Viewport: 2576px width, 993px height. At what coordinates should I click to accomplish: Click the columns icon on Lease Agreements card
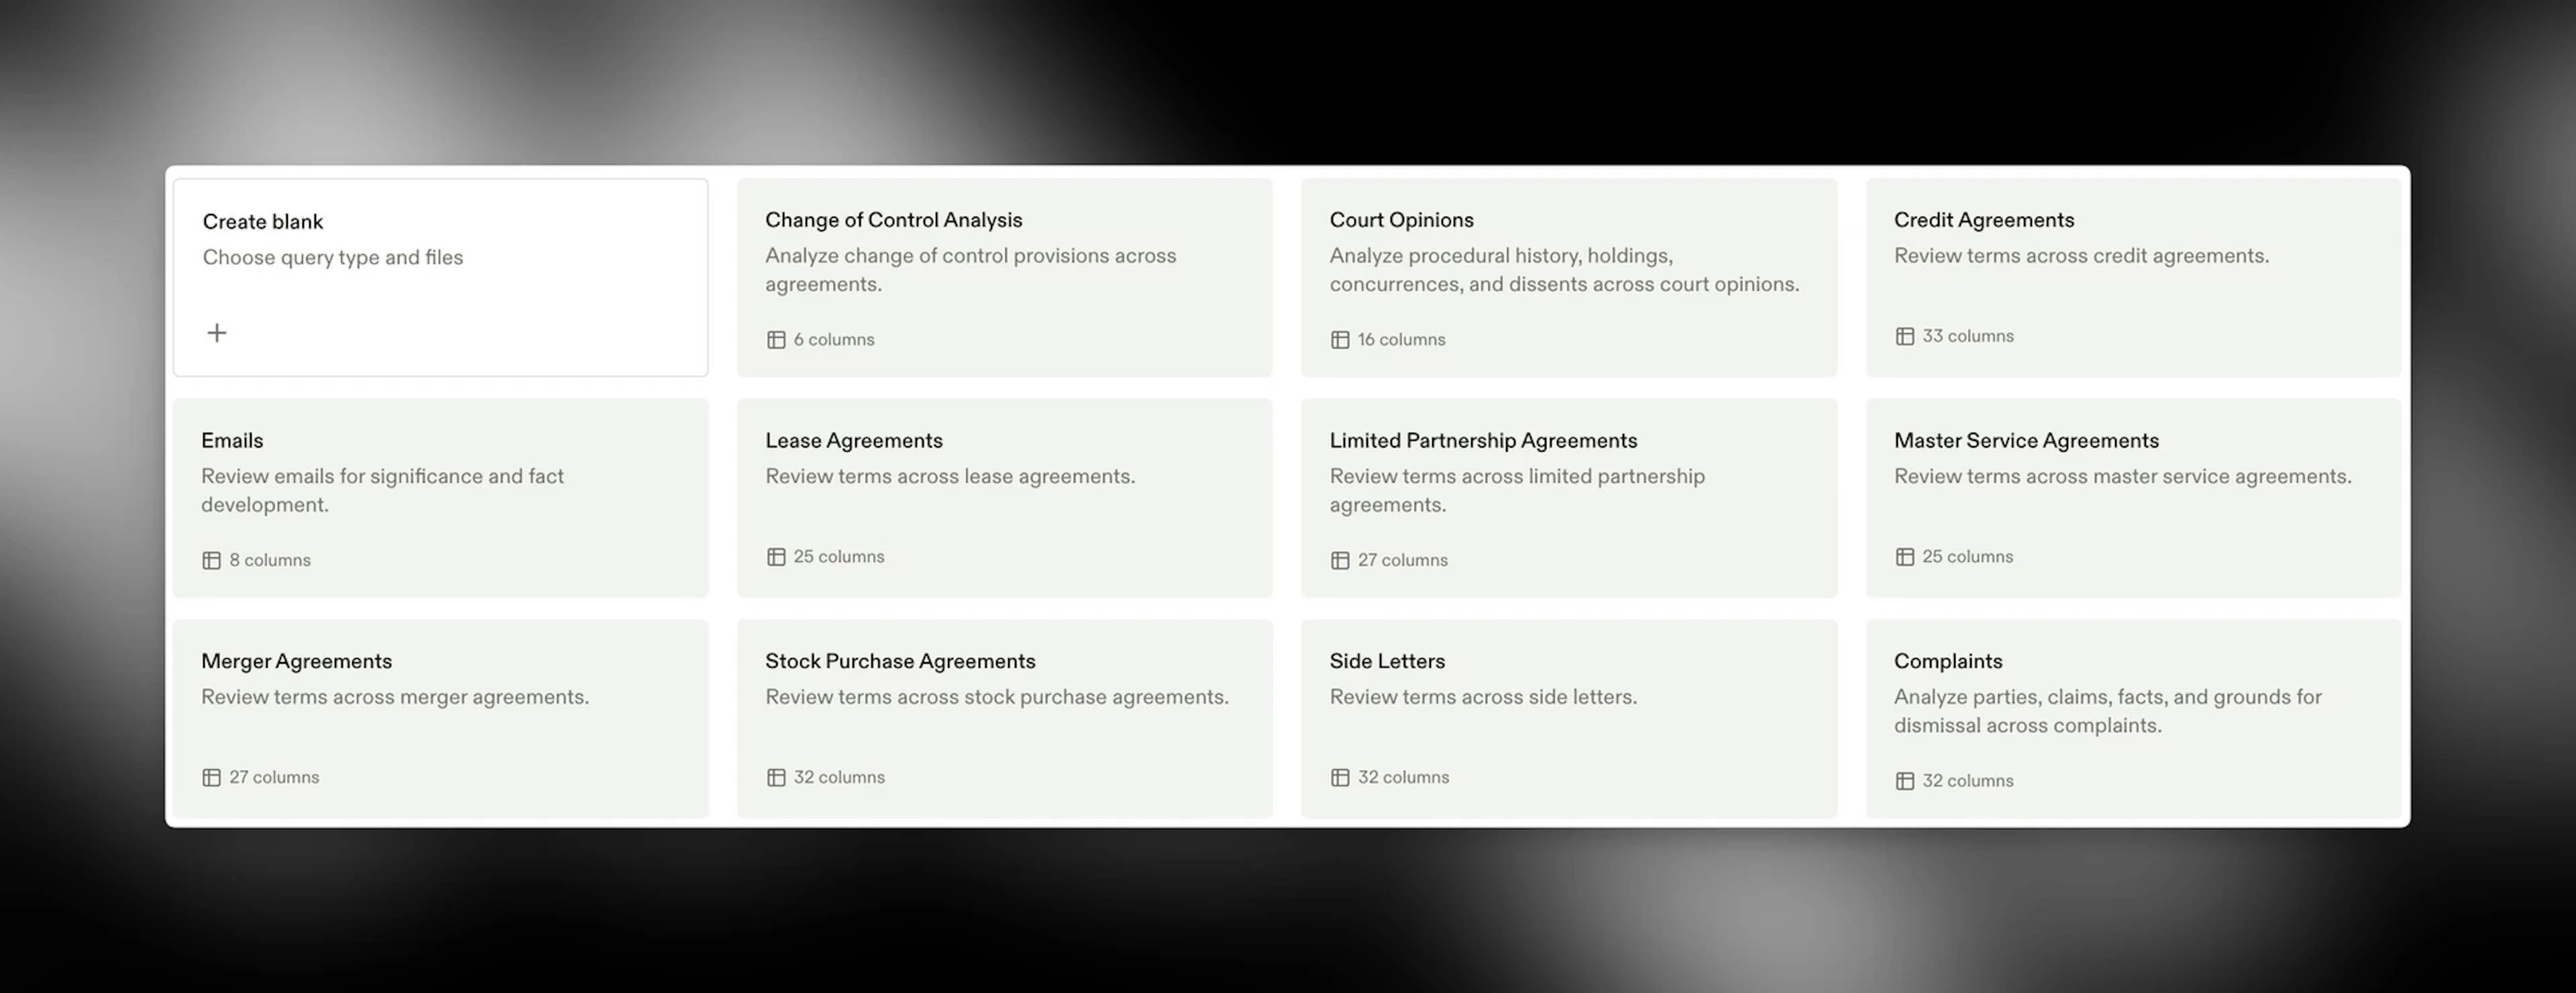(776, 557)
